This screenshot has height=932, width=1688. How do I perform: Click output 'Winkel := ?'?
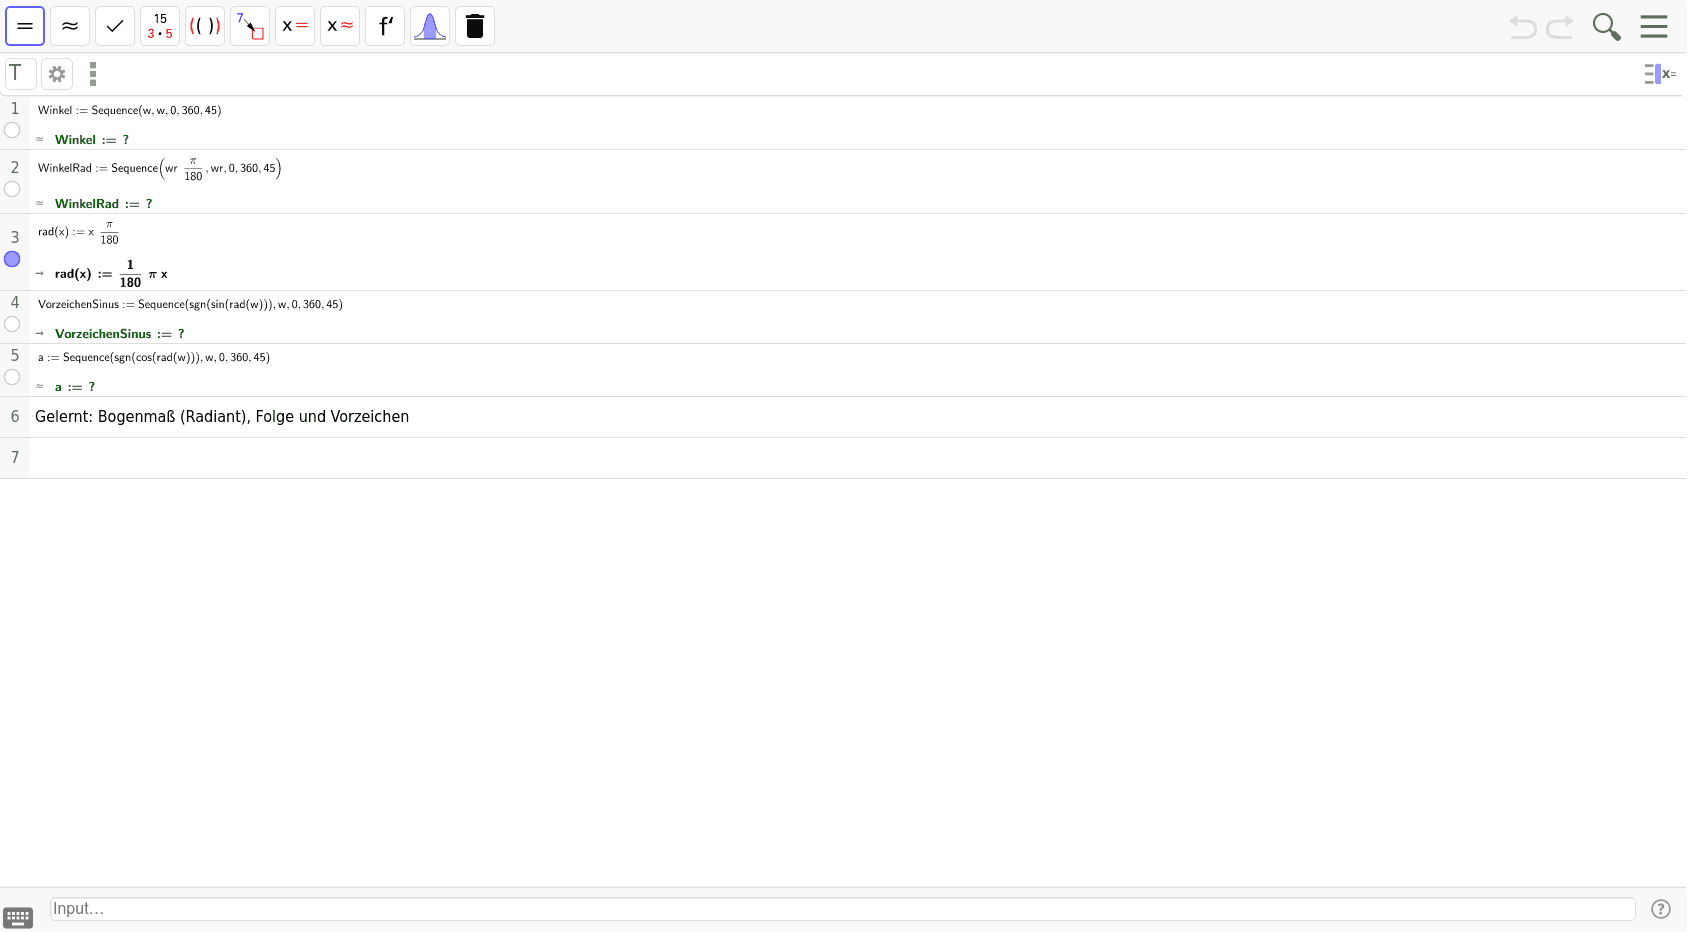(92, 140)
